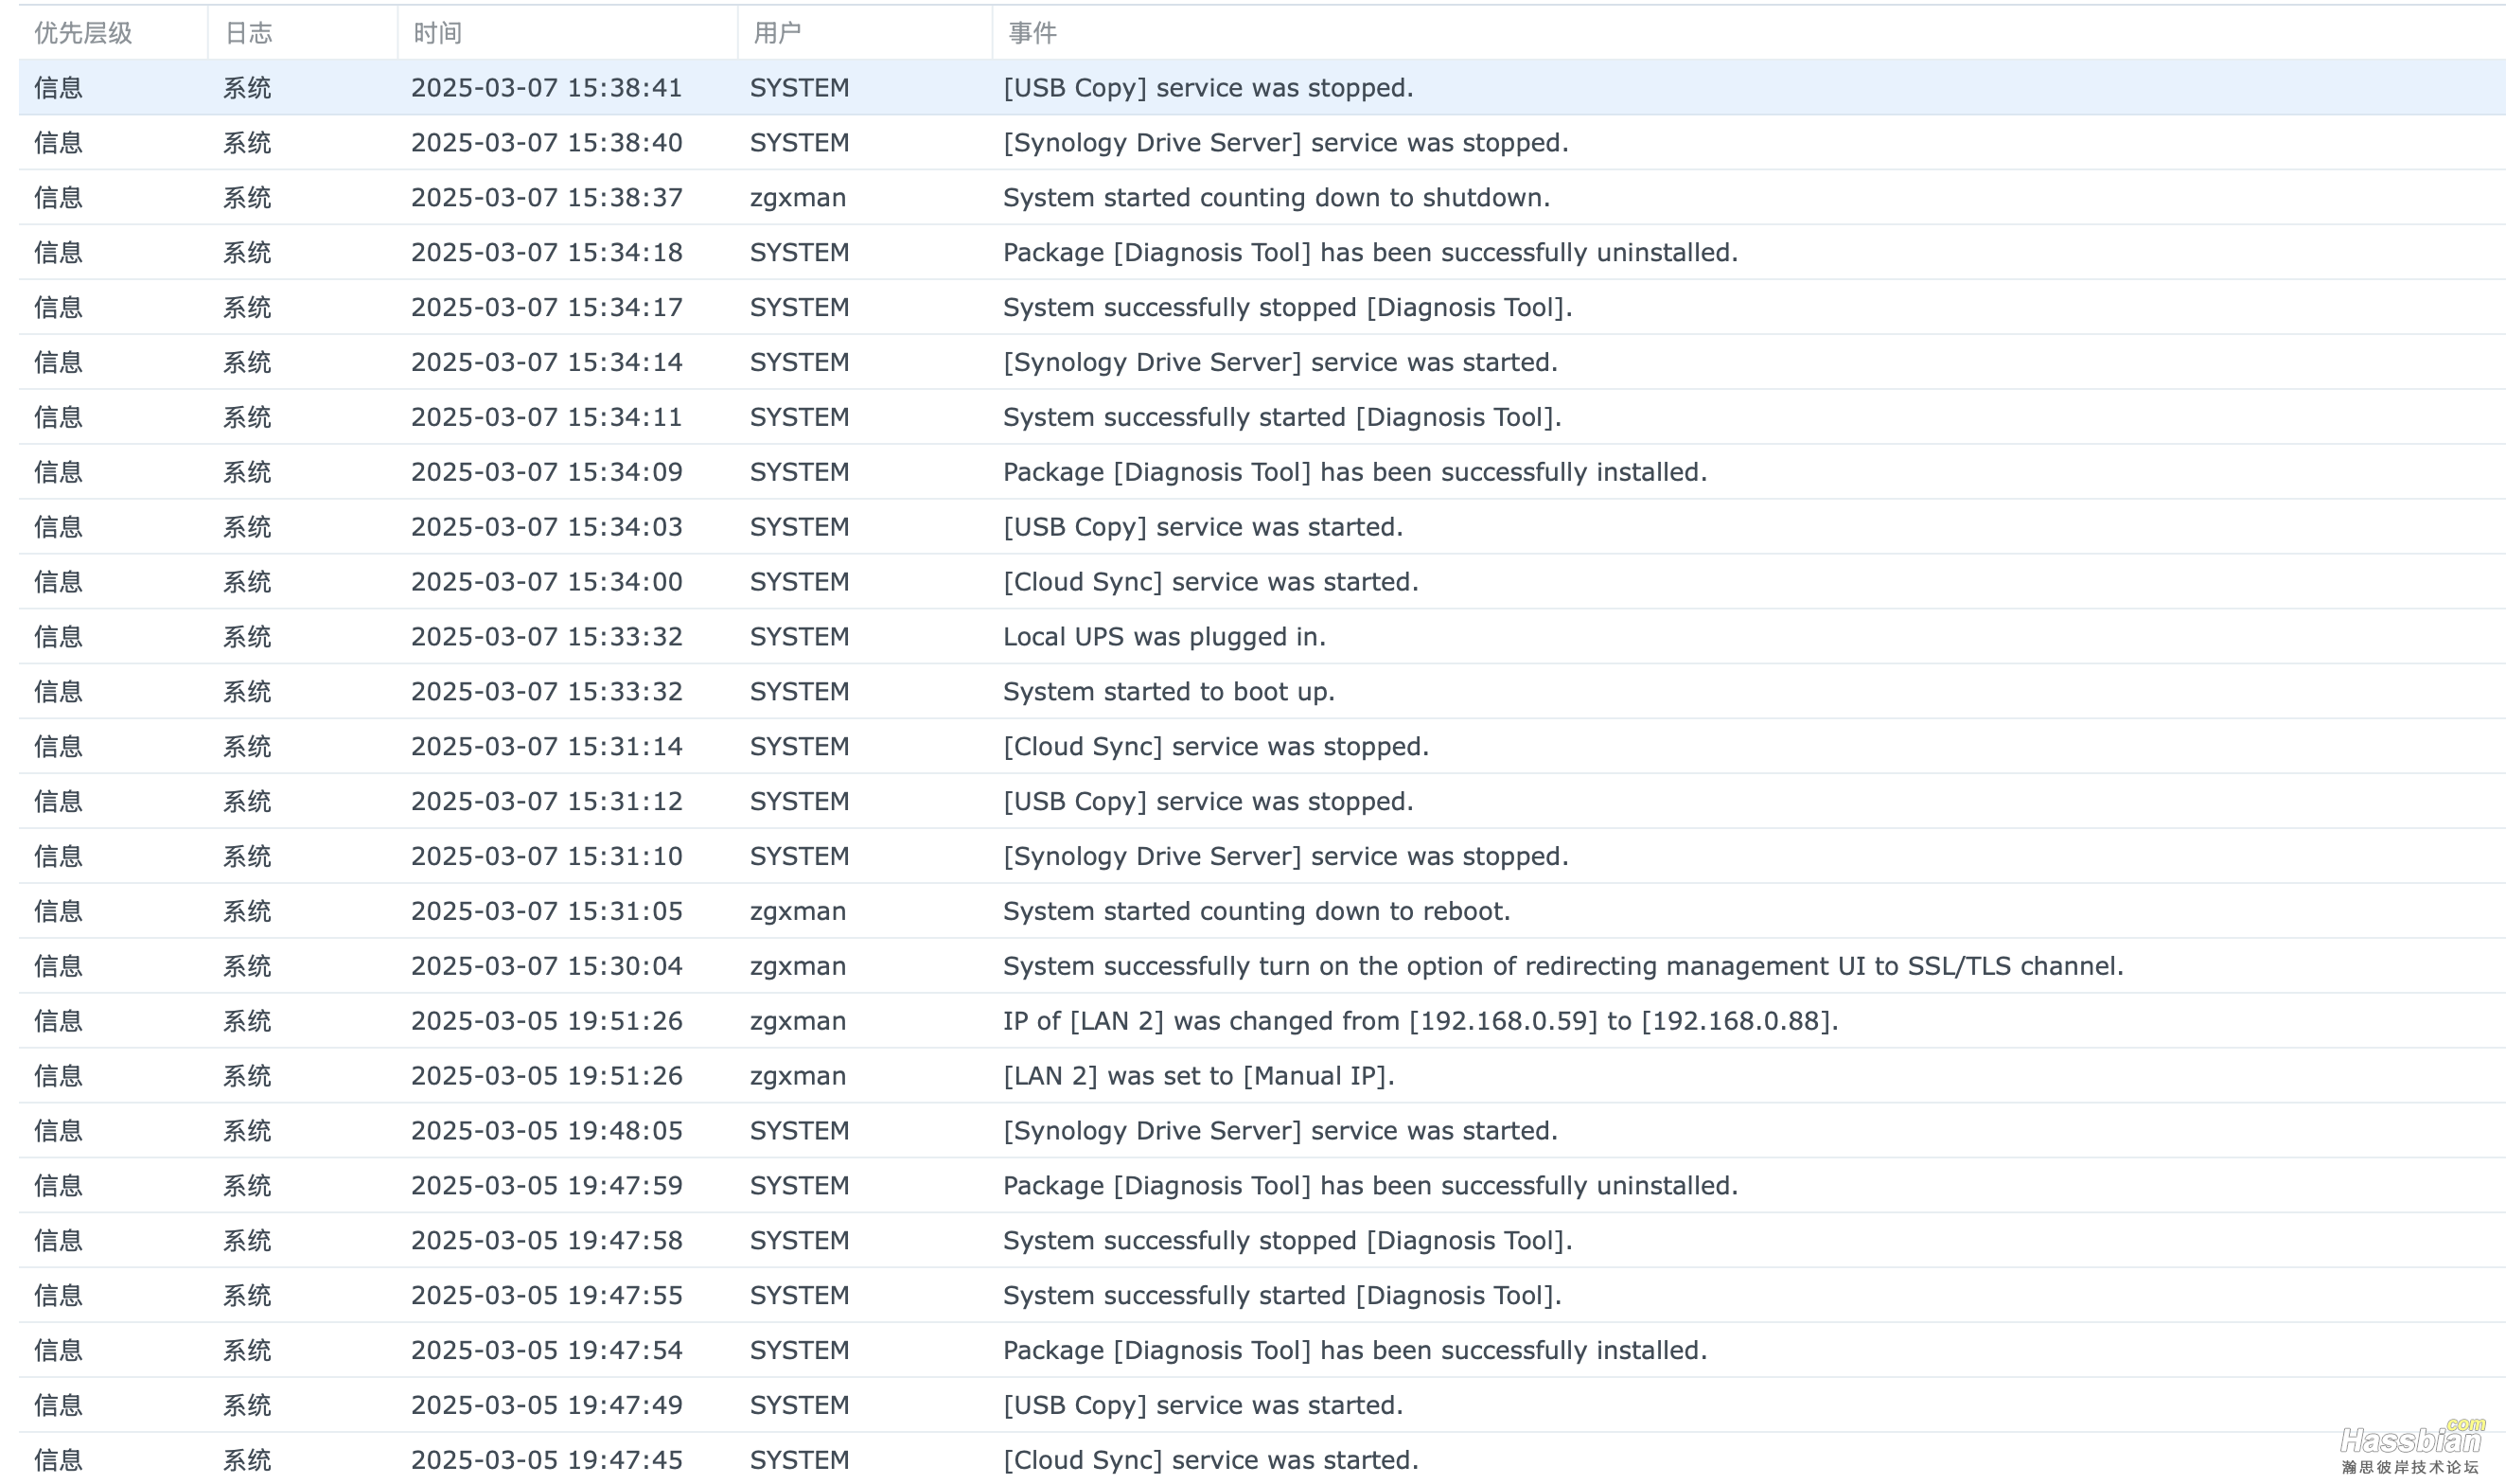
Task: Click timestamp 2025-03-07 15:34:11
Action: click(546, 417)
